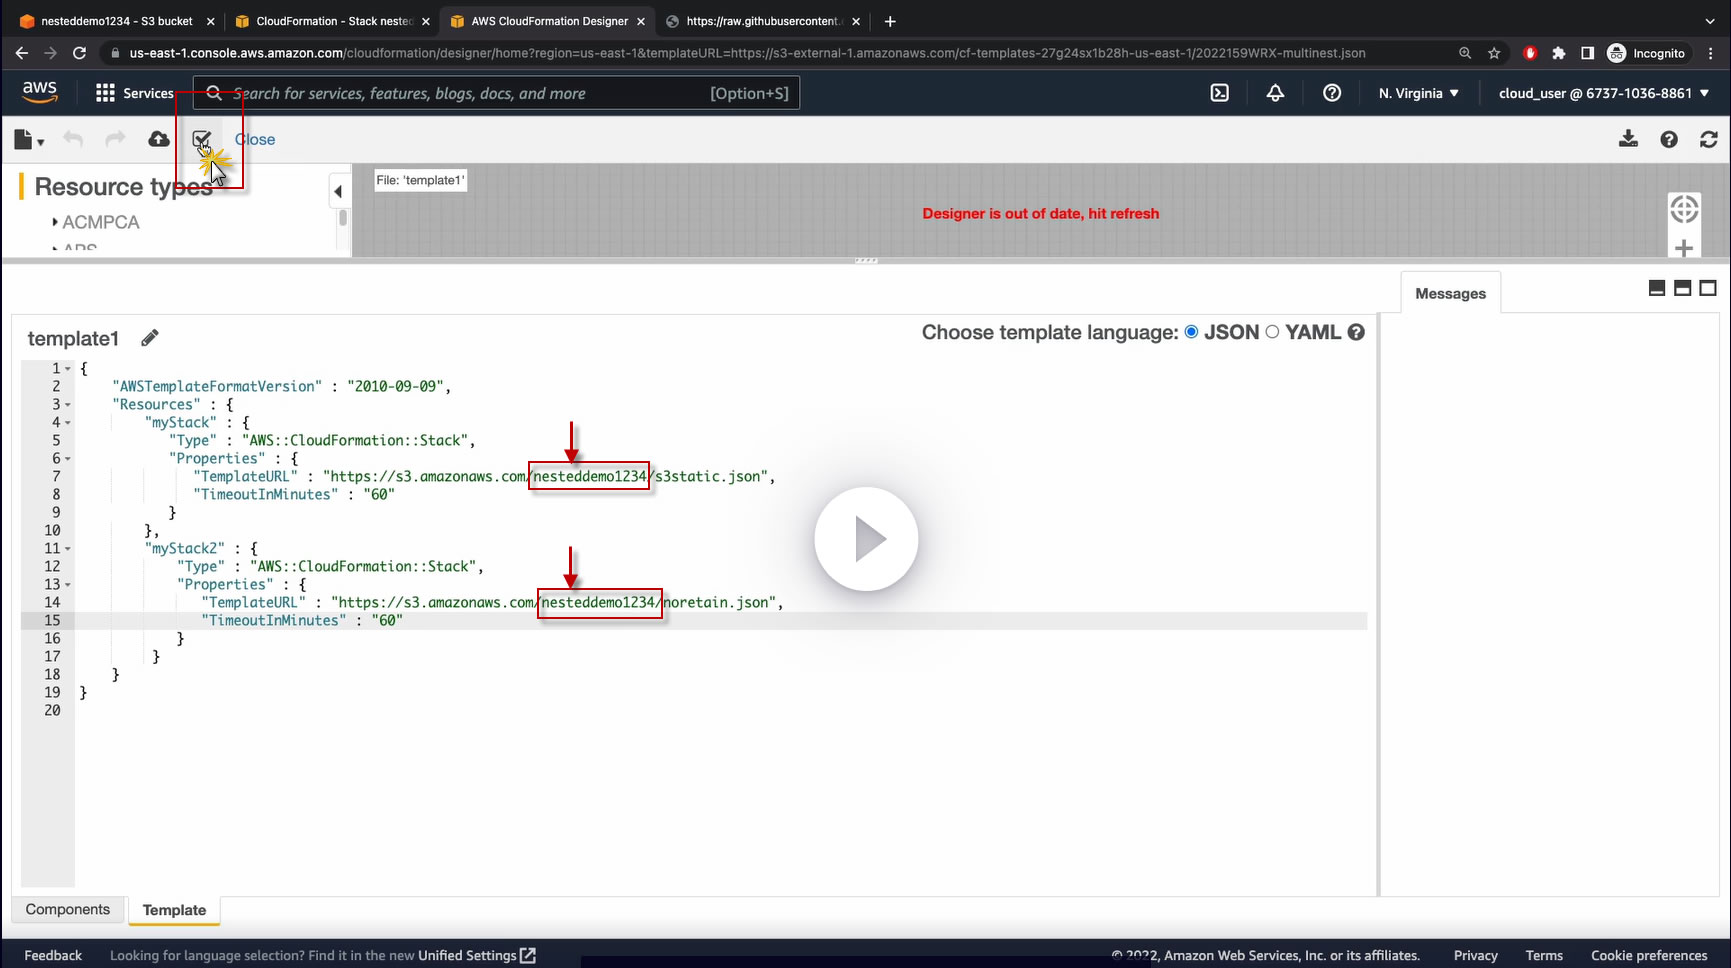Image resolution: width=1731 pixels, height=968 pixels.
Task: Bookmark this page with star icon
Action: tap(1494, 53)
